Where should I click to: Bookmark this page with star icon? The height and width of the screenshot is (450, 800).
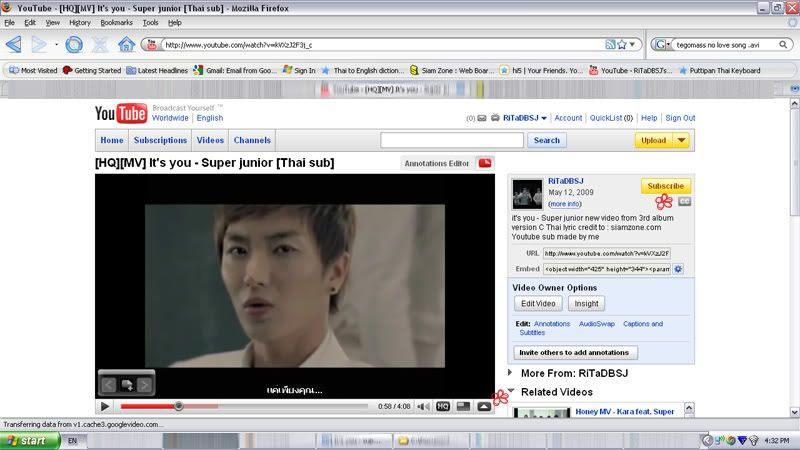coord(621,45)
